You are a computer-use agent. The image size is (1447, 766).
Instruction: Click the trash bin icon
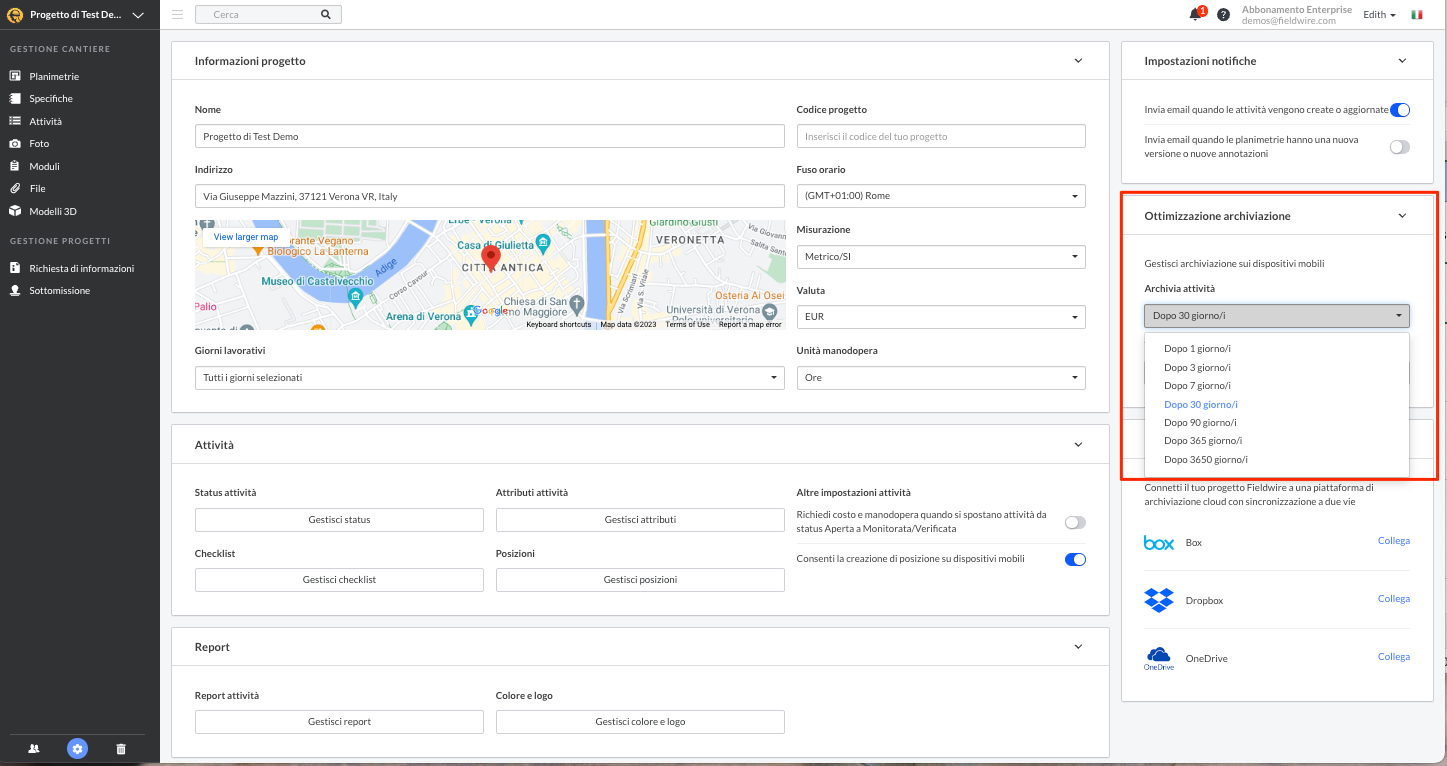pos(121,748)
